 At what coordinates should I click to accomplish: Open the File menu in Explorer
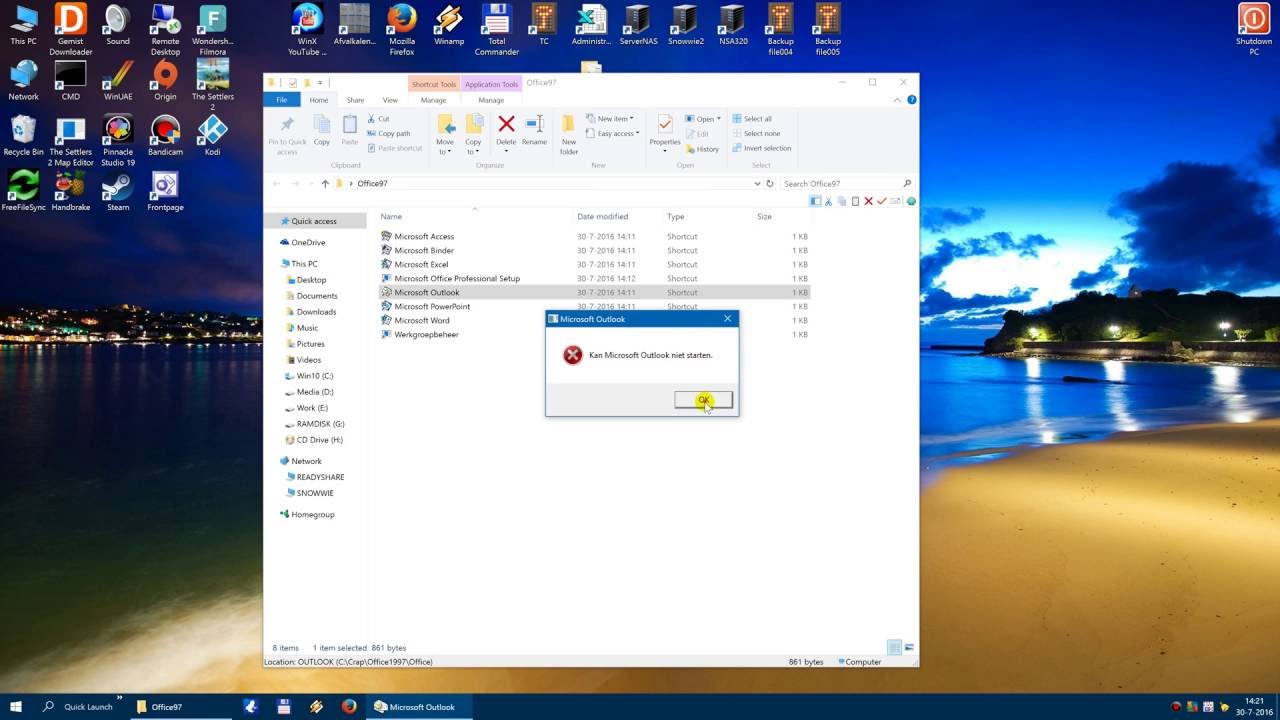[281, 100]
